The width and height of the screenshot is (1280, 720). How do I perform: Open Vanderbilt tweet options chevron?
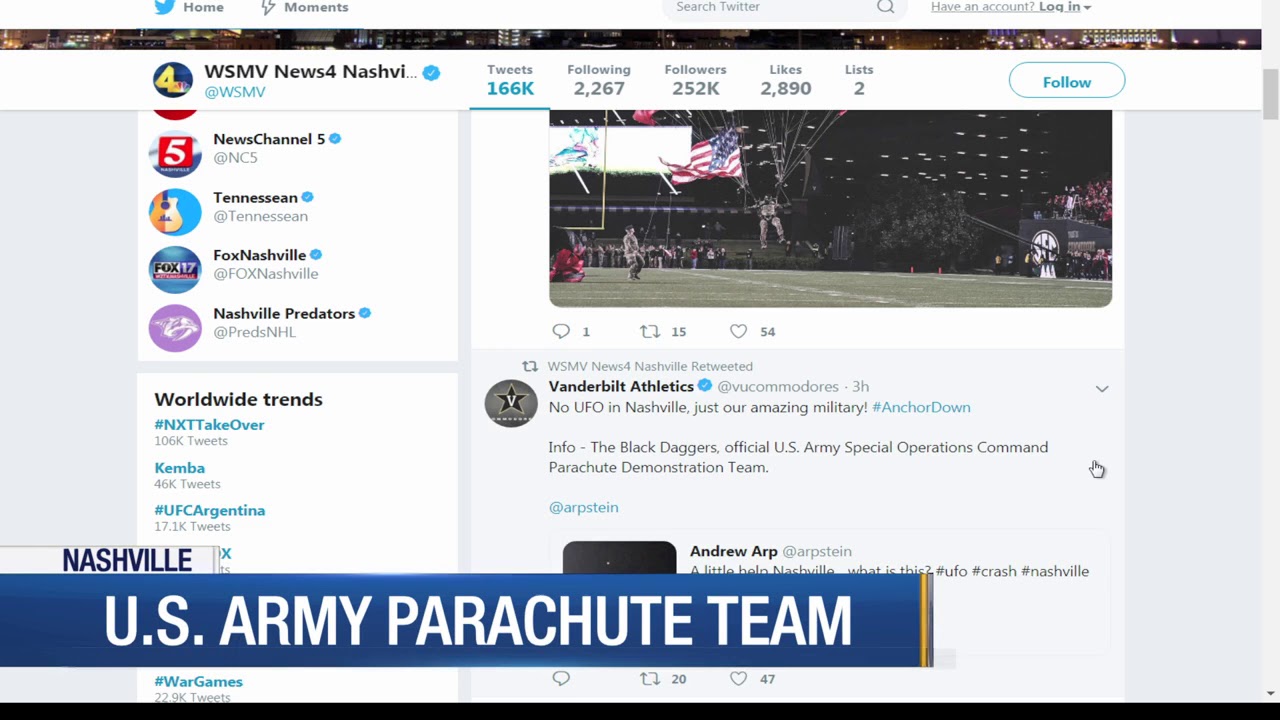tap(1102, 388)
